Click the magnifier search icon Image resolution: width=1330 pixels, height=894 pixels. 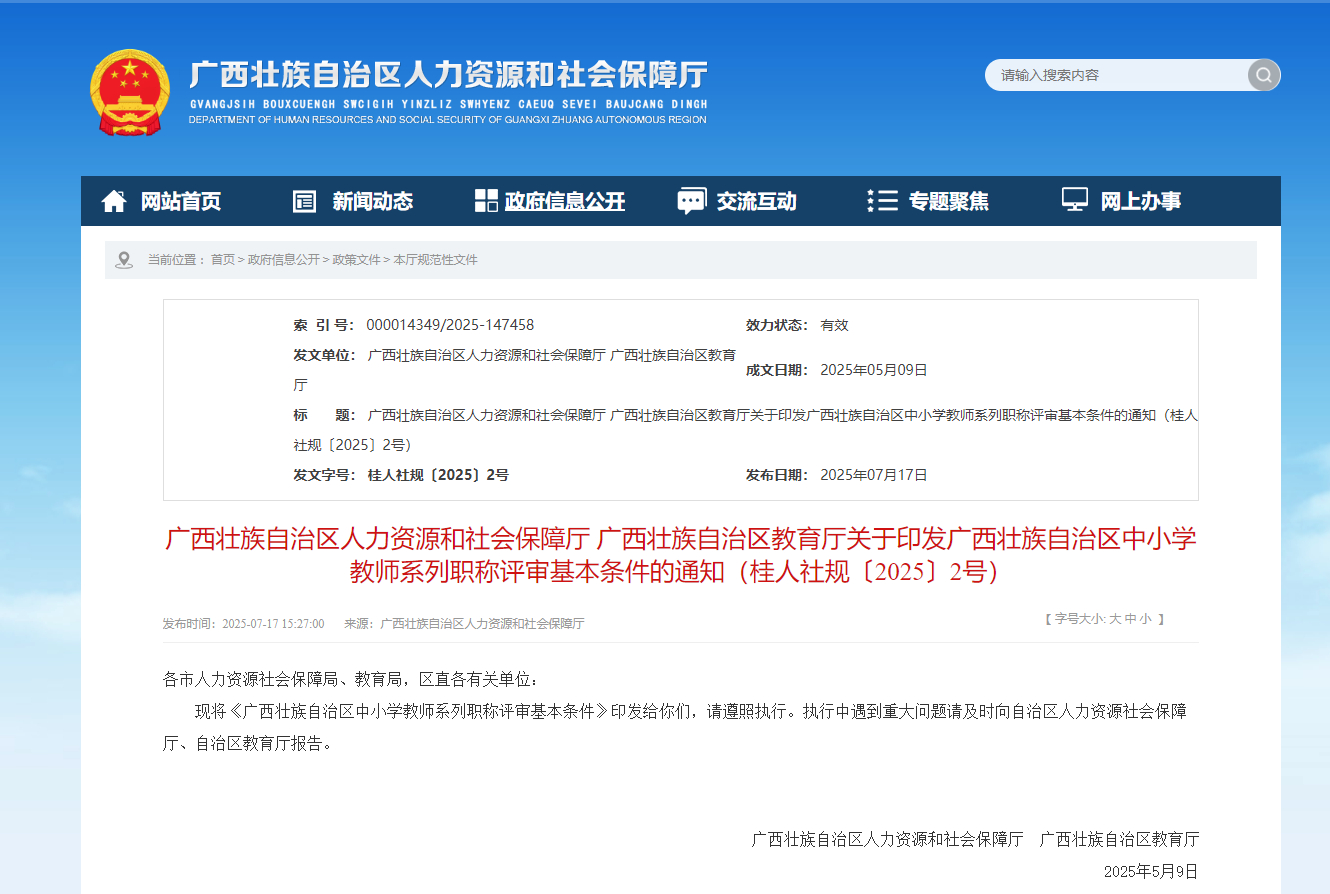[1263, 75]
